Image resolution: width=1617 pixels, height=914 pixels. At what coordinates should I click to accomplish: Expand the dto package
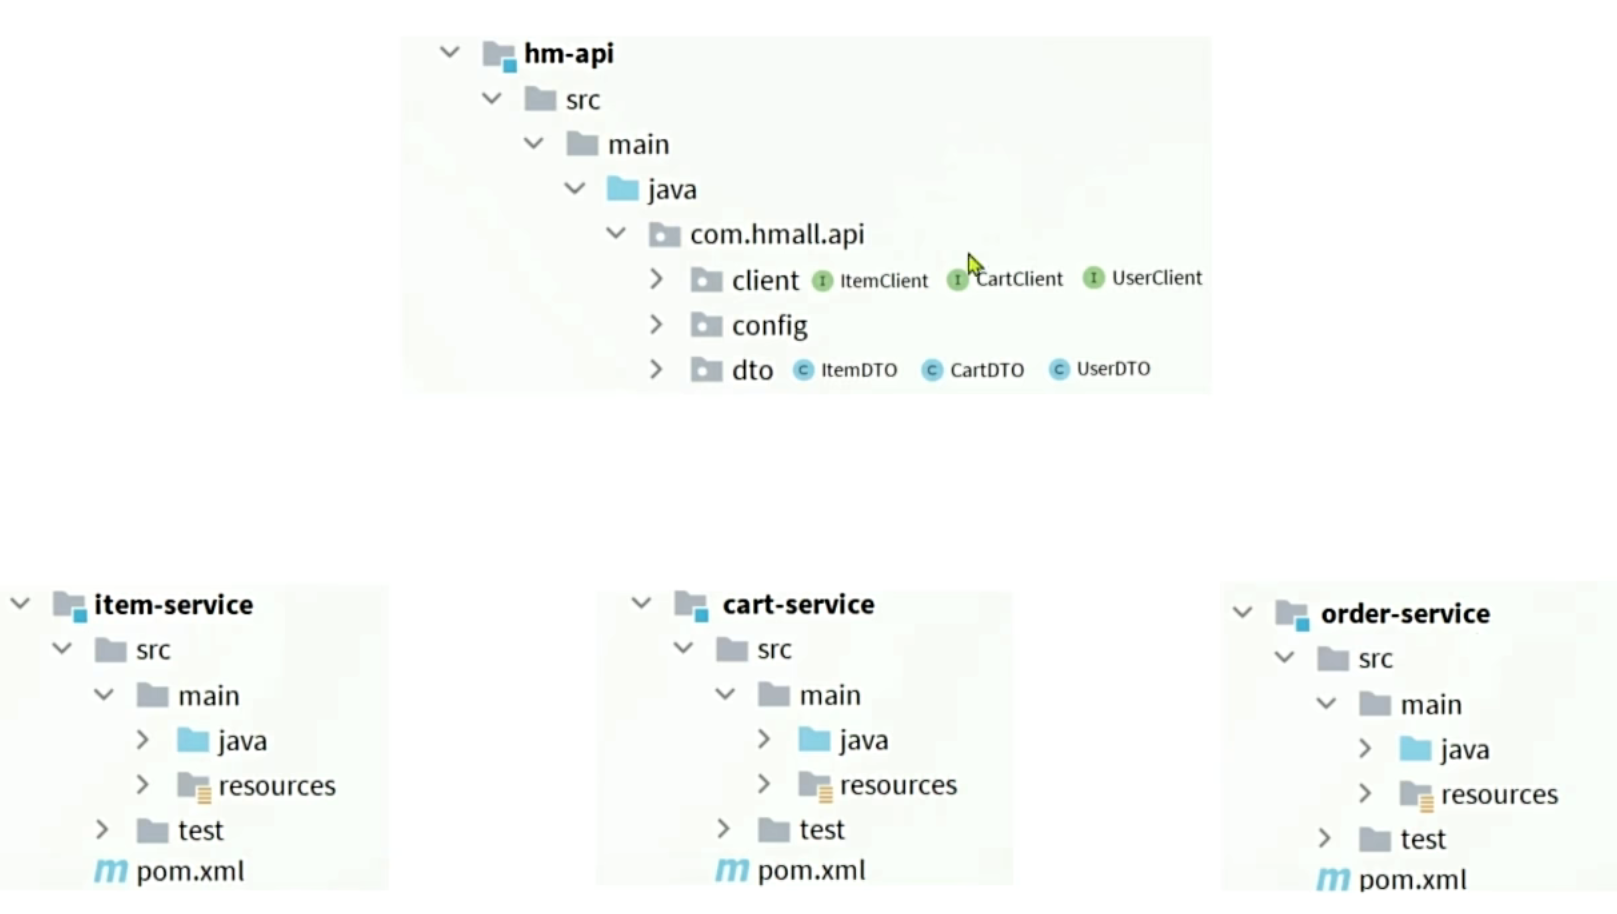[656, 369]
